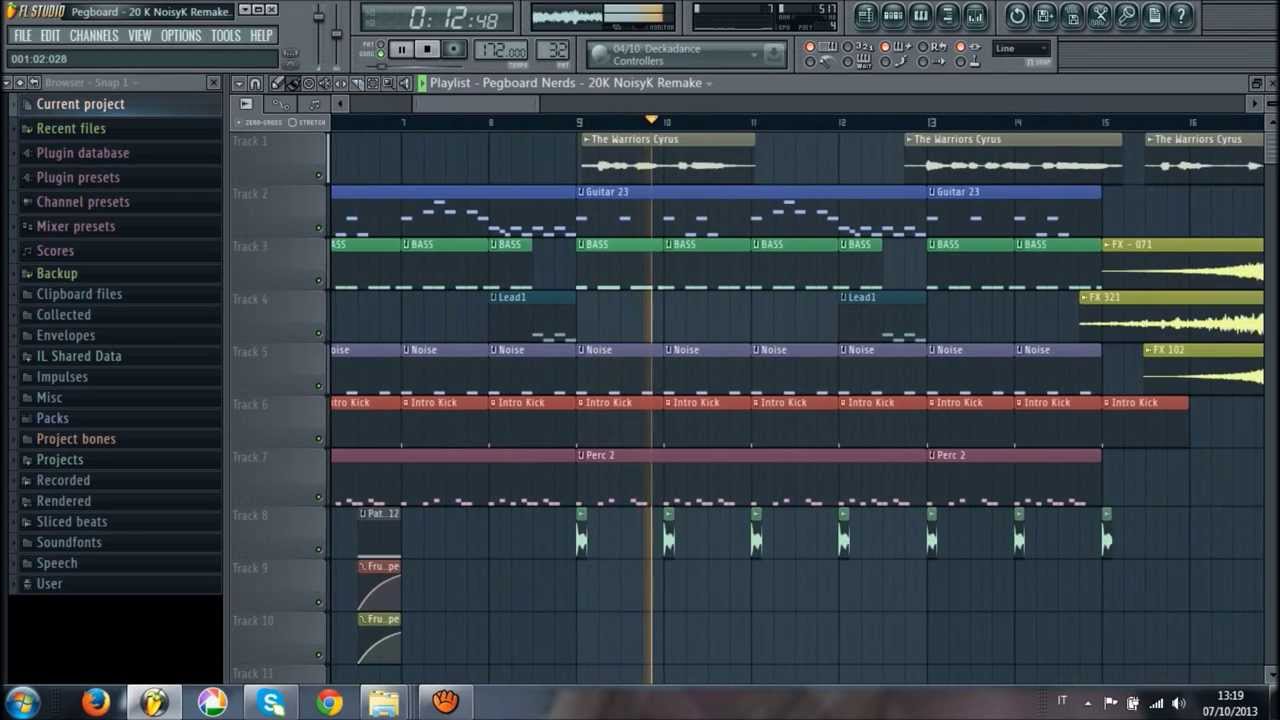Image resolution: width=1280 pixels, height=720 pixels.
Task: Toggle the Browser view icon
Action: click(948, 16)
